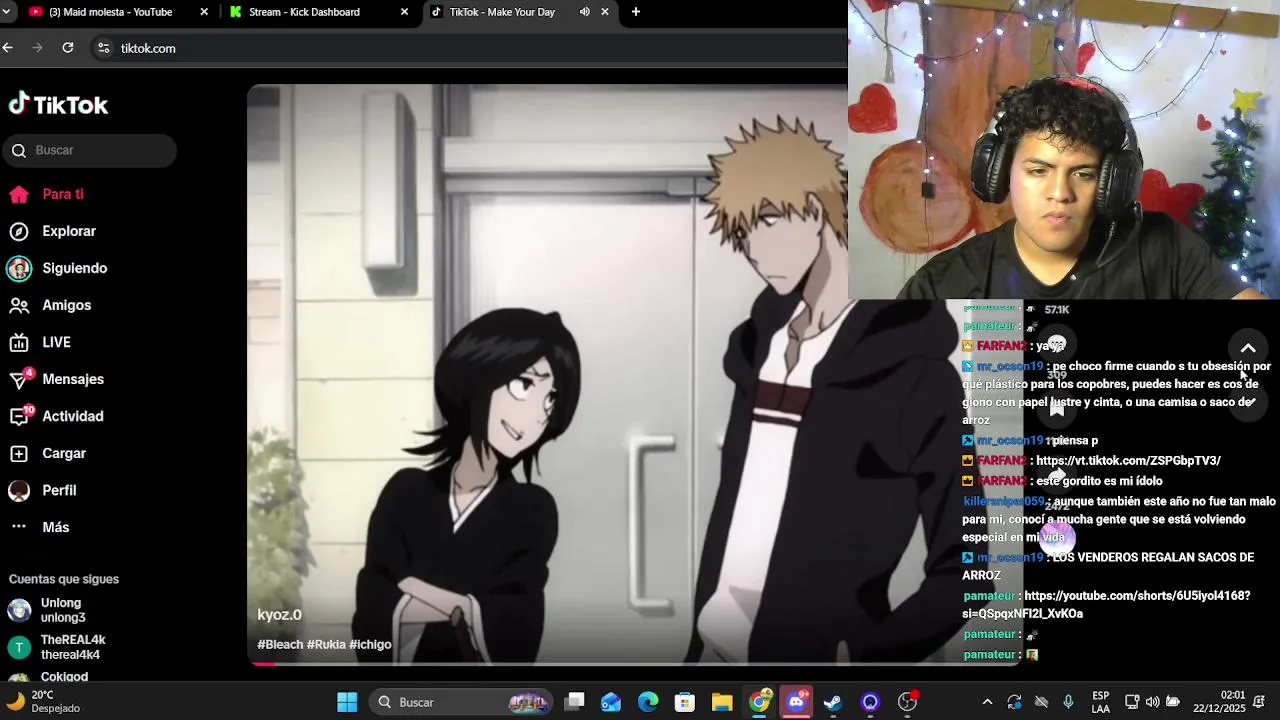This screenshot has width=1280, height=720.
Task: Mute the TikTok tab audio
Action: click(585, 12)
